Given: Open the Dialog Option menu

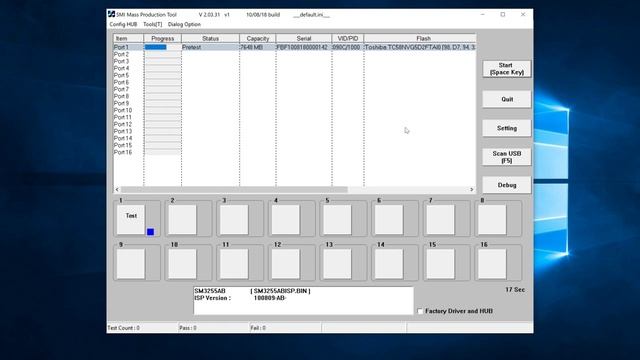Looking at the screenshot, I should tap(184, 24).
